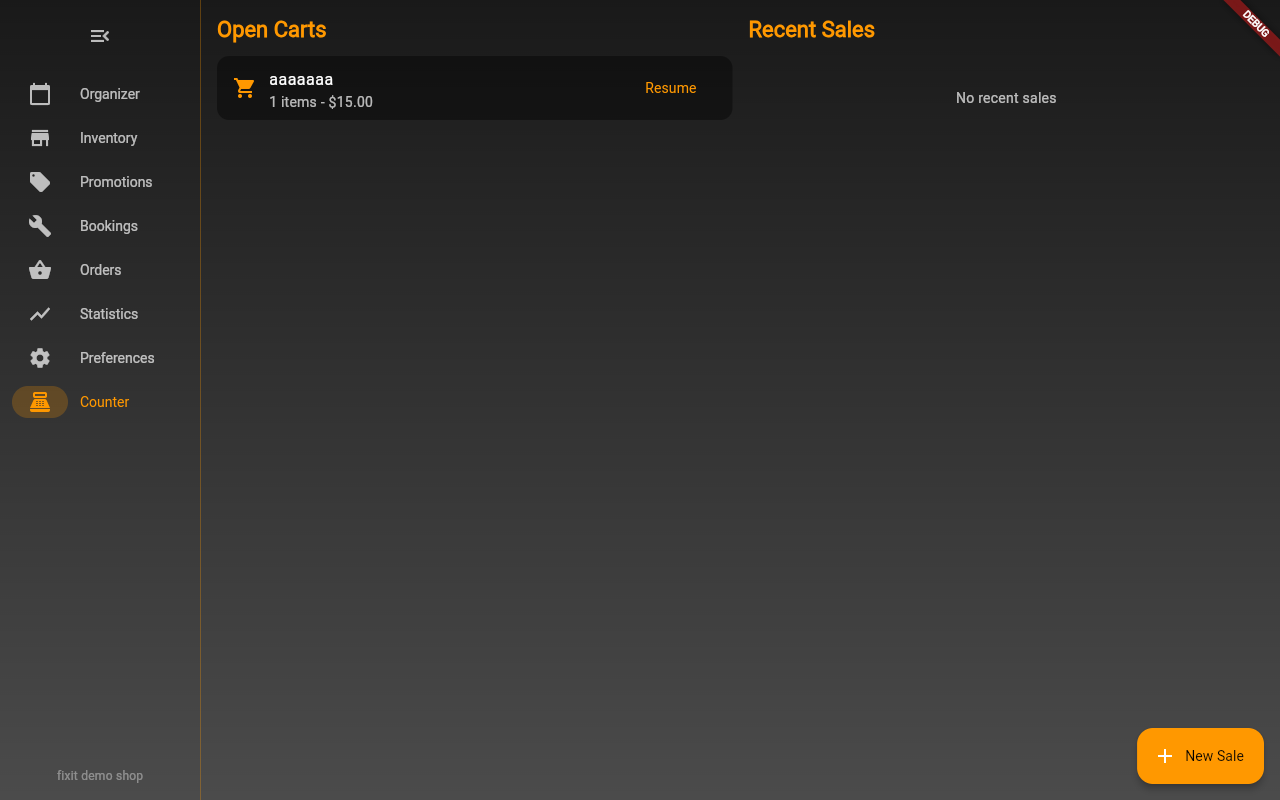
Task: Collapse the sidebar with the menu-close icon
Action: tap(100, 36)
